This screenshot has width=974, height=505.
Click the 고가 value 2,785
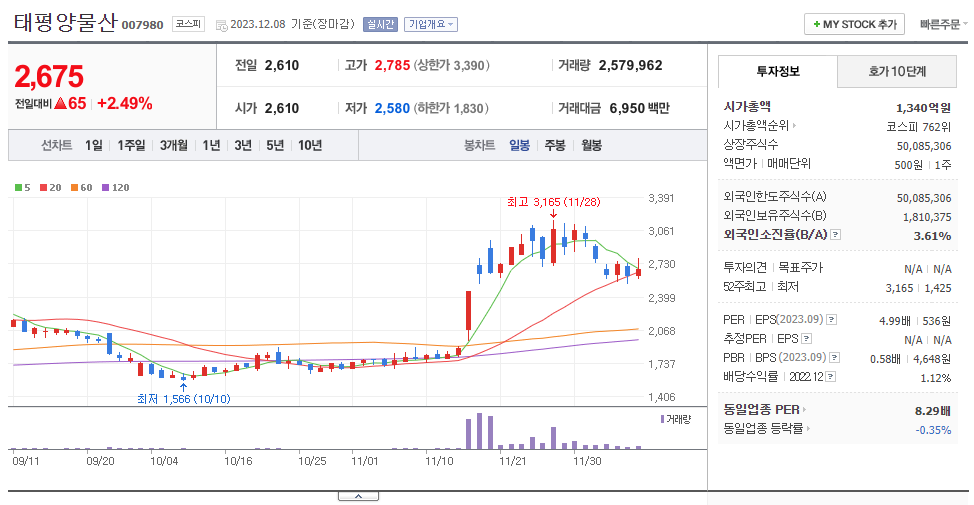392,65
